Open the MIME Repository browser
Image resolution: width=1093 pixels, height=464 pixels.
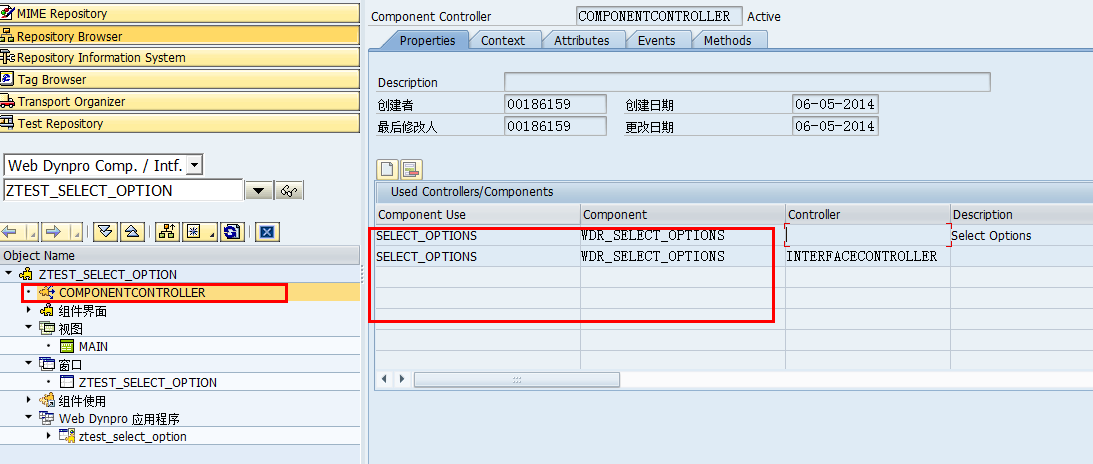(180, 13)
